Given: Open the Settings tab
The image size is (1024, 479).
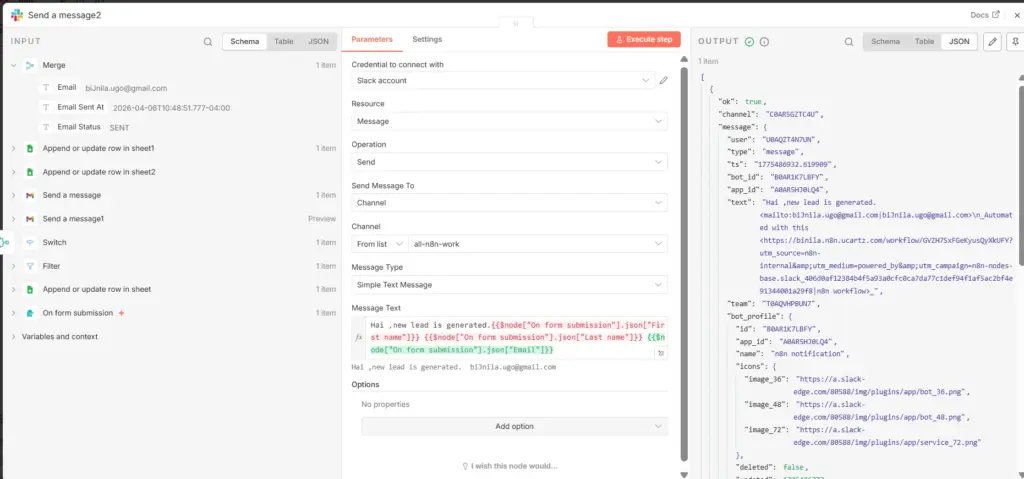Looking at the screenshot, I should tap(427, 39).
